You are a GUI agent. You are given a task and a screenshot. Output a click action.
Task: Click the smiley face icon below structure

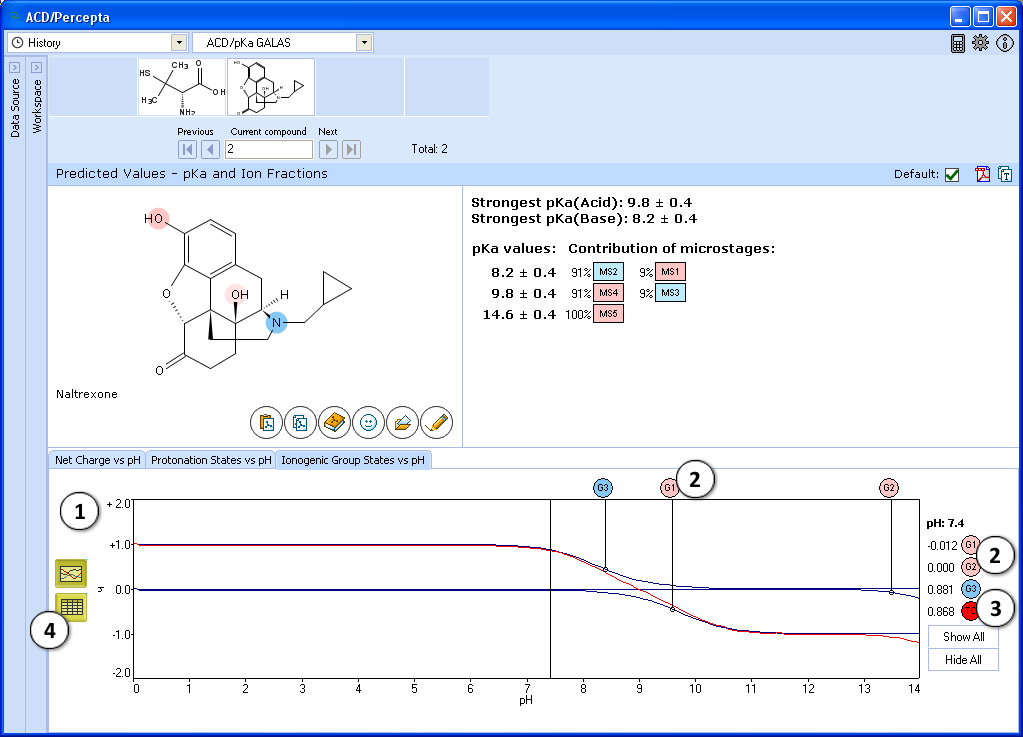[x=368, y=423]
